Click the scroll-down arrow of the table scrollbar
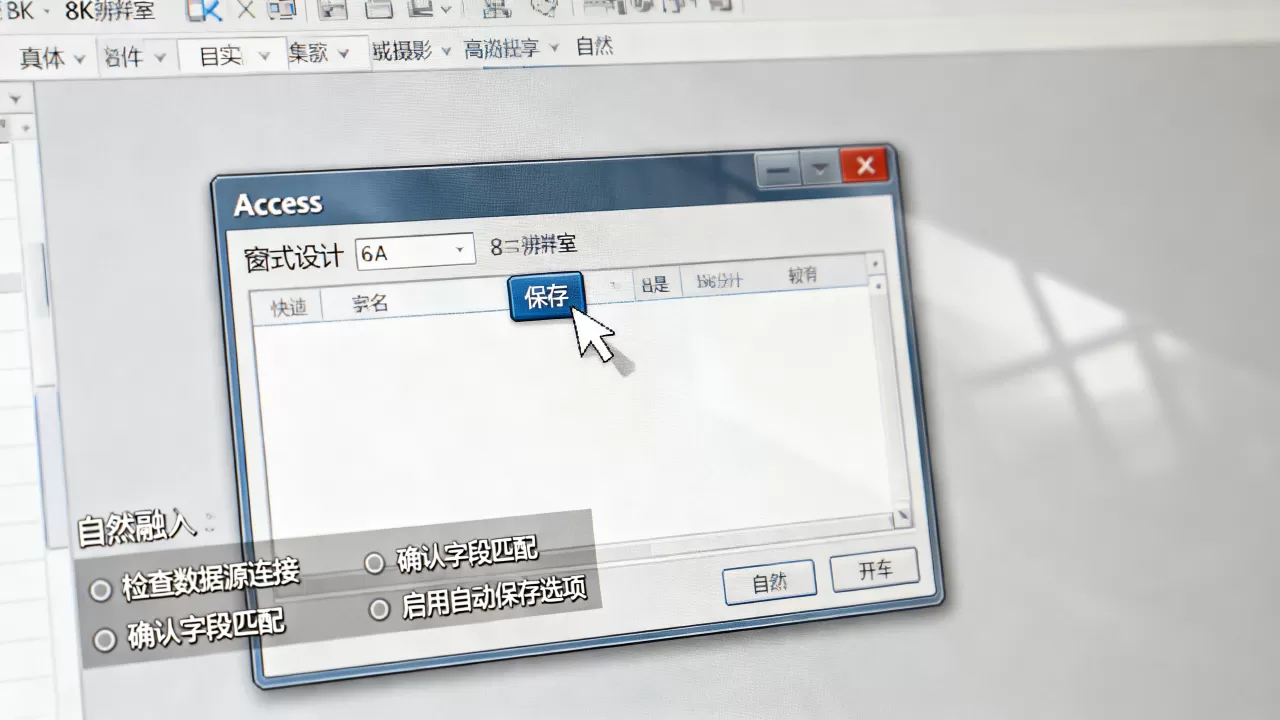This screenshot has width=1280, height=720. tap(902, 517)
